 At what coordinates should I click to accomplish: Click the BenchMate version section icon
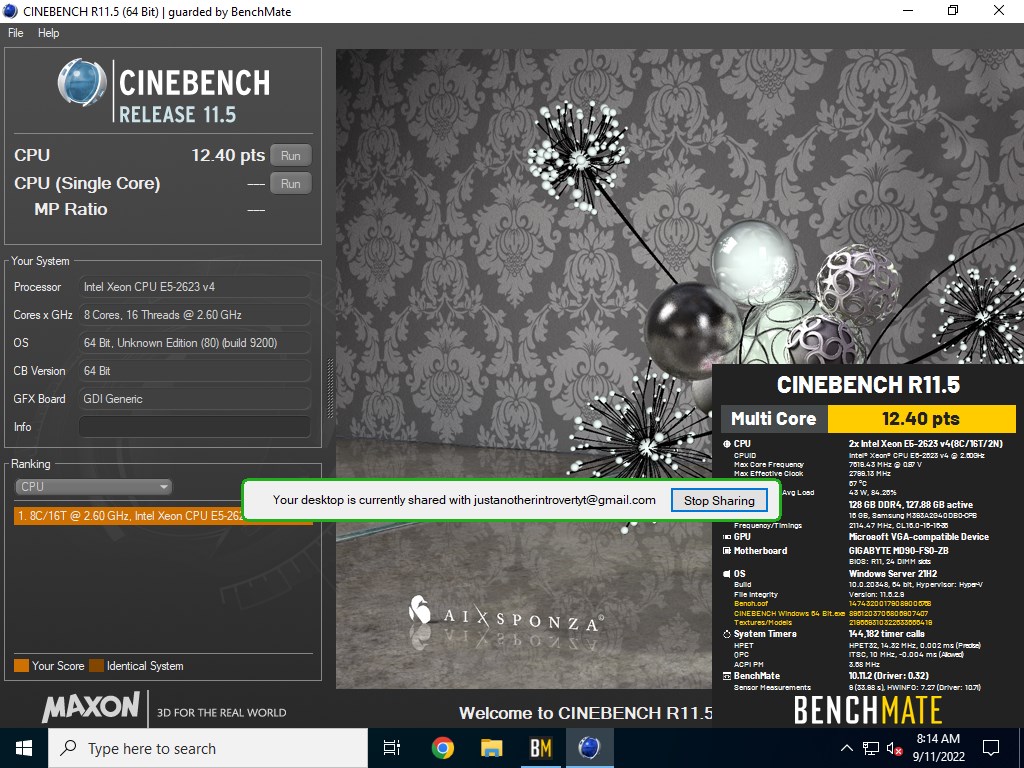(726, 676)
